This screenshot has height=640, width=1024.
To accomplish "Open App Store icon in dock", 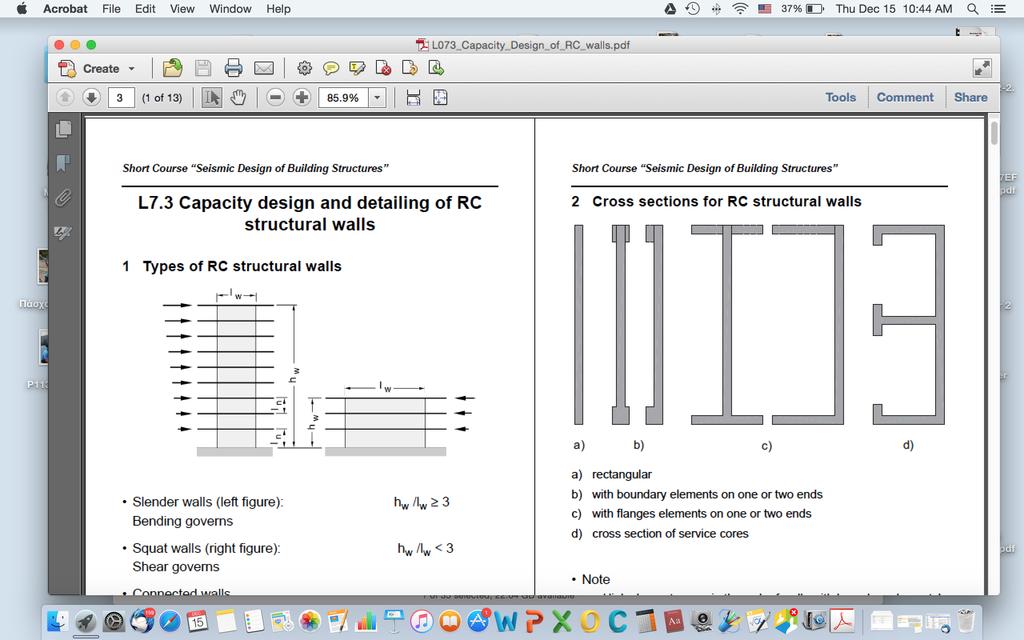I will (478, 620).
